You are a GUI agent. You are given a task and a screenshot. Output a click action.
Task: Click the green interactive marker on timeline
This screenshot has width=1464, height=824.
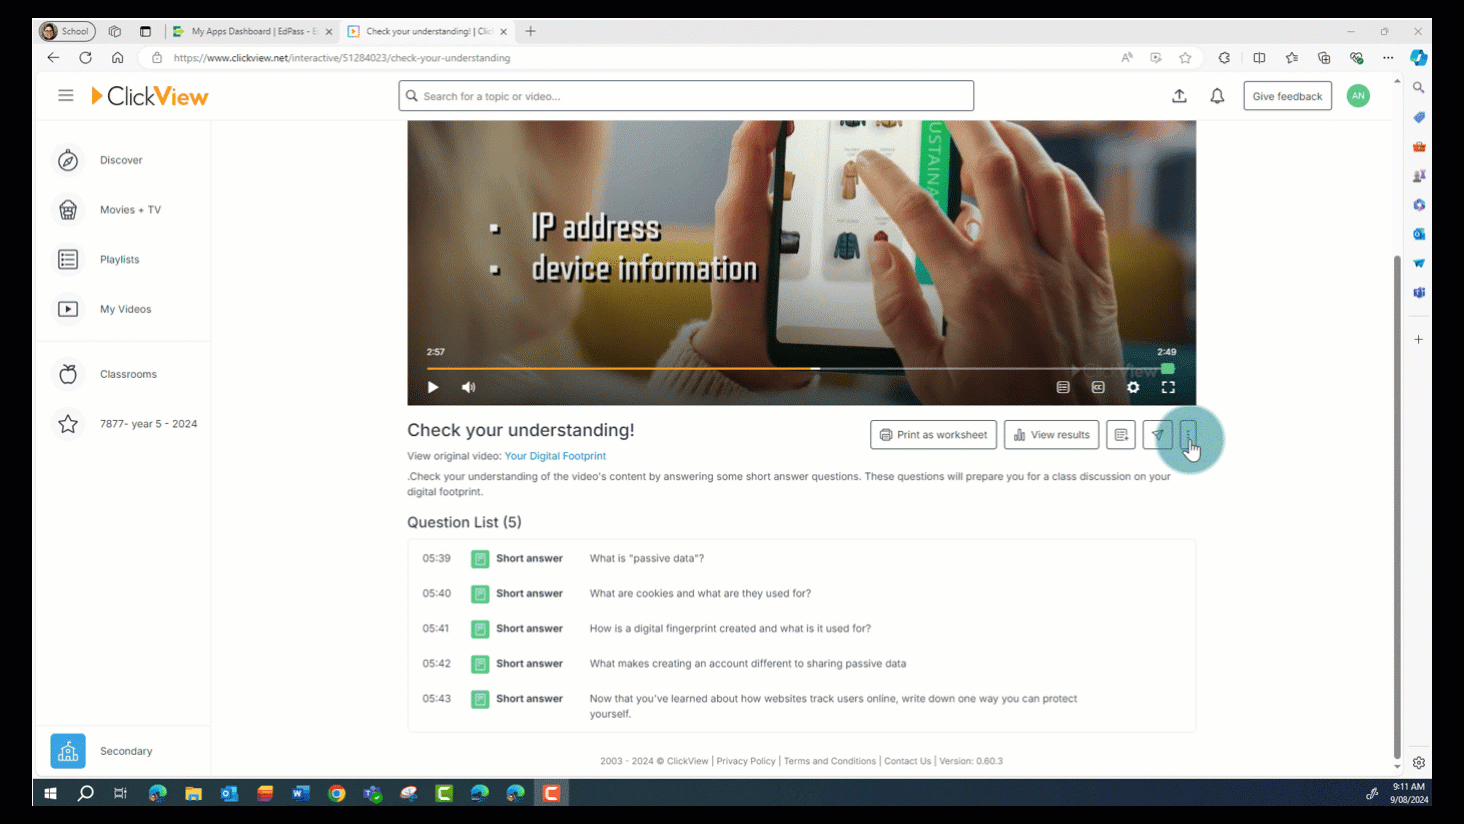click(x=1167, y=368)
